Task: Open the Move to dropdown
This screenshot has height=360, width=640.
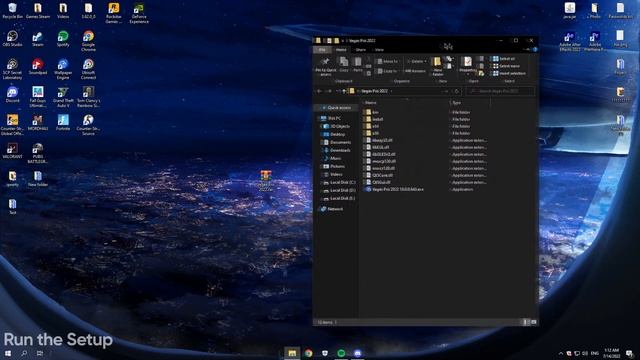Action: click(x=388, y=62)
